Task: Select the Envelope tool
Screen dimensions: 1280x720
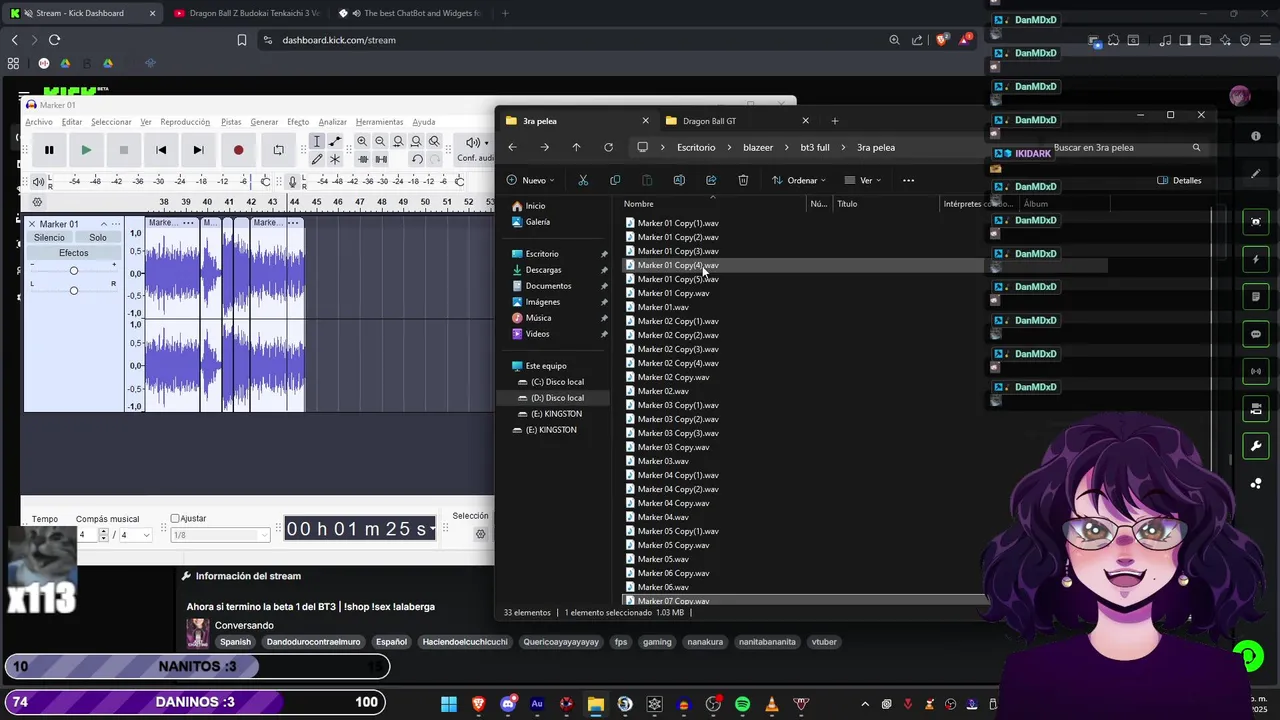Action: (x=335, y=141)
